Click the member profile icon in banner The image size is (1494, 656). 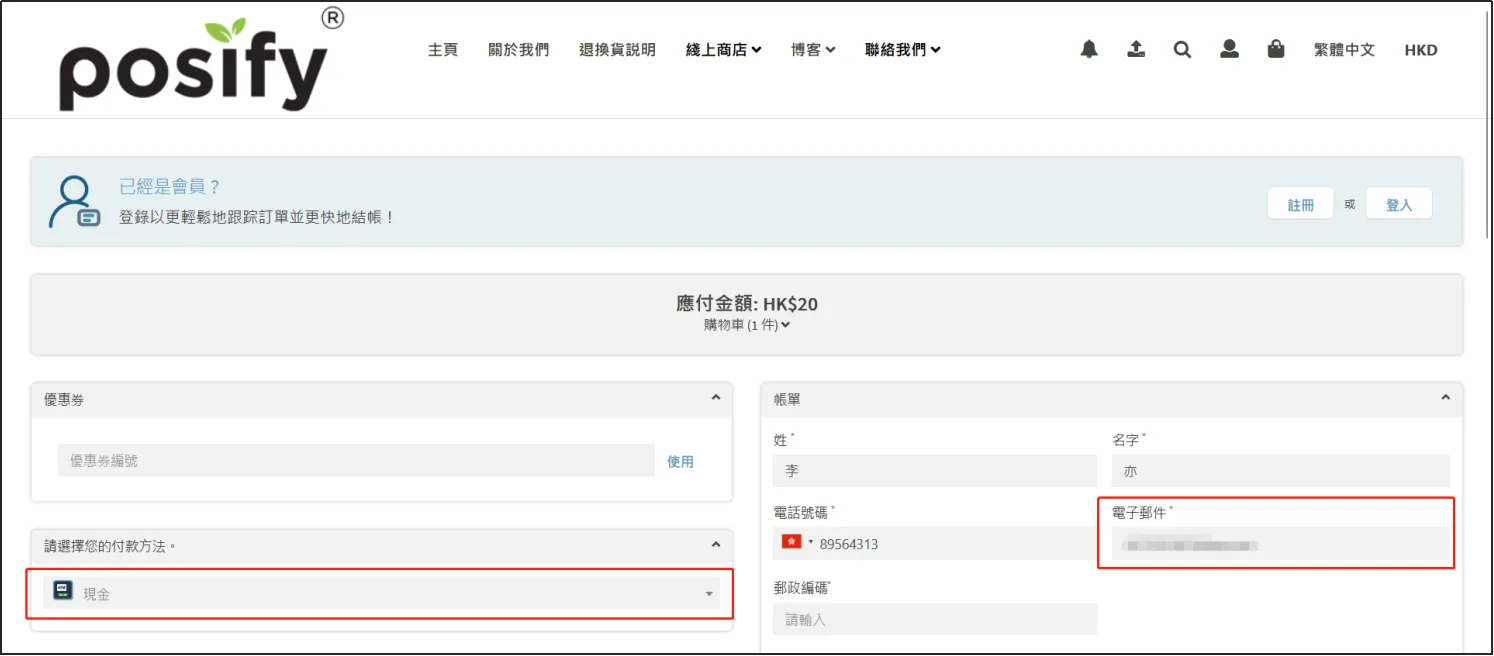[x=75, y=202]
